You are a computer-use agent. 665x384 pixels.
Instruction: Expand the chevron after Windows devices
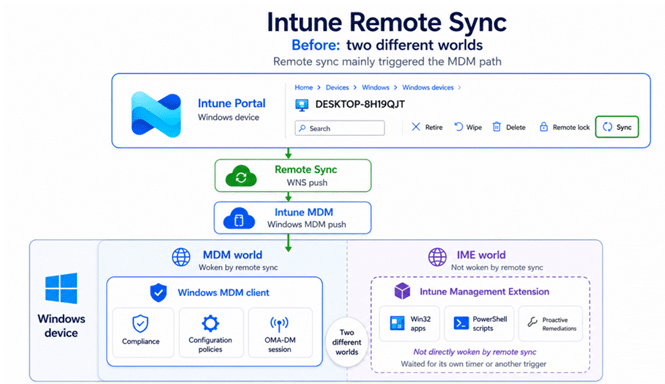(x=459, y=87)
